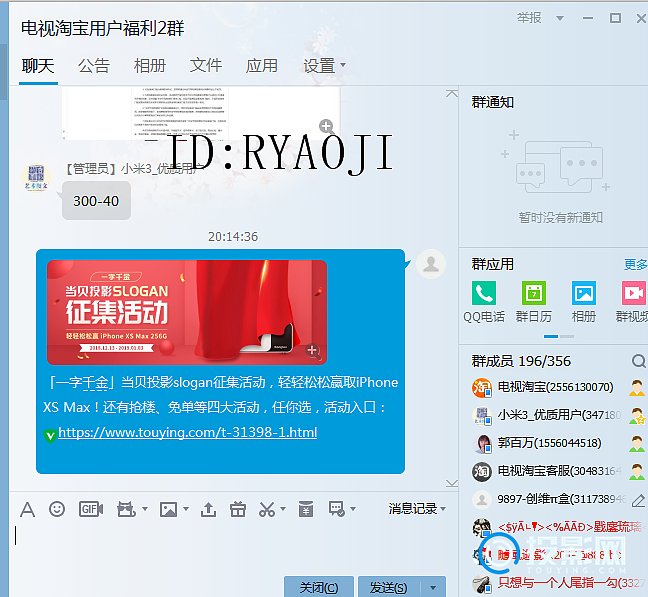Click the edit pencil beside 9897-创维π盒

pyautogui.click(x=638, y=500)
